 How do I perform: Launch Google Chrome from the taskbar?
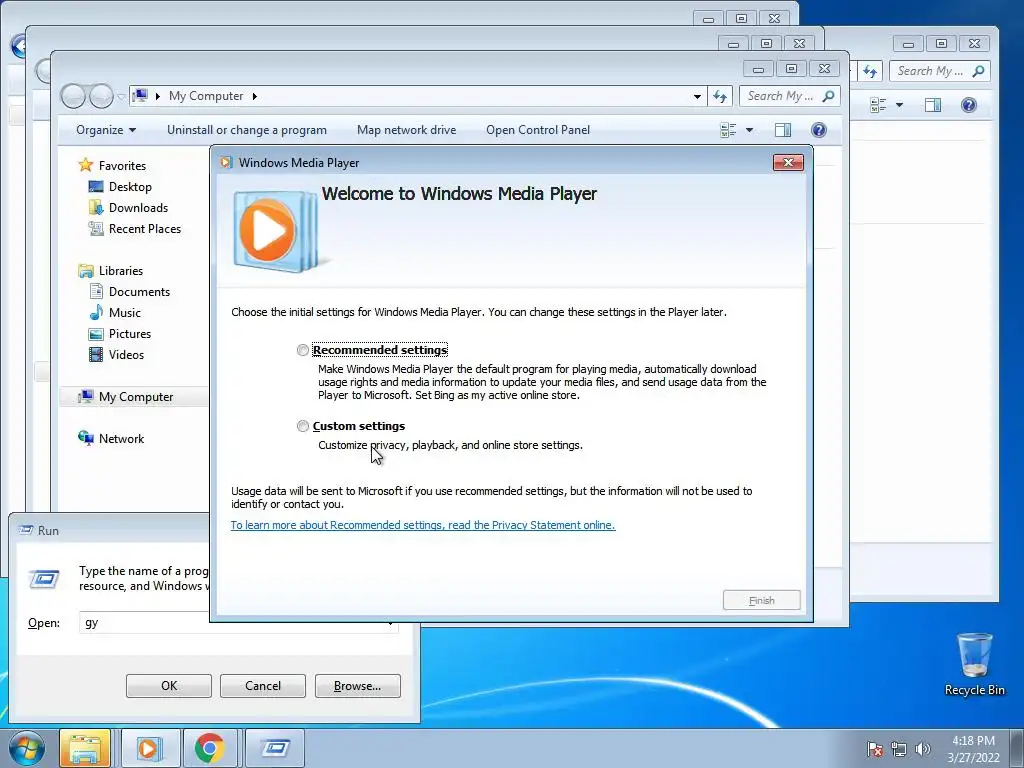tap(210, 748)
